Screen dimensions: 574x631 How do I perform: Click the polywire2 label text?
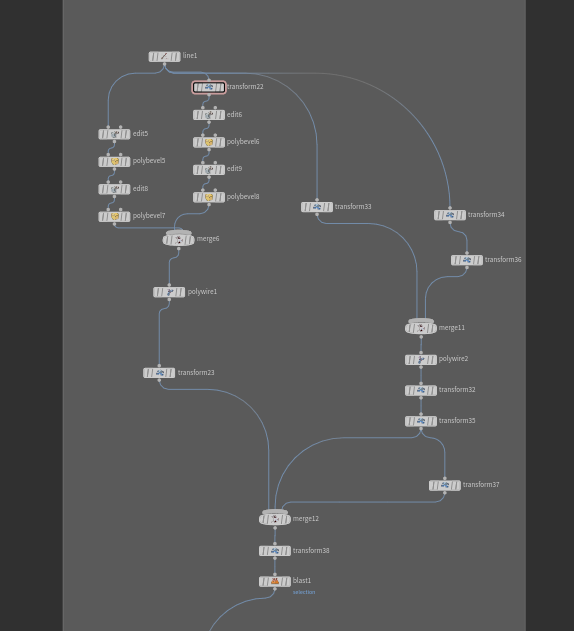(x=454, y=359)
